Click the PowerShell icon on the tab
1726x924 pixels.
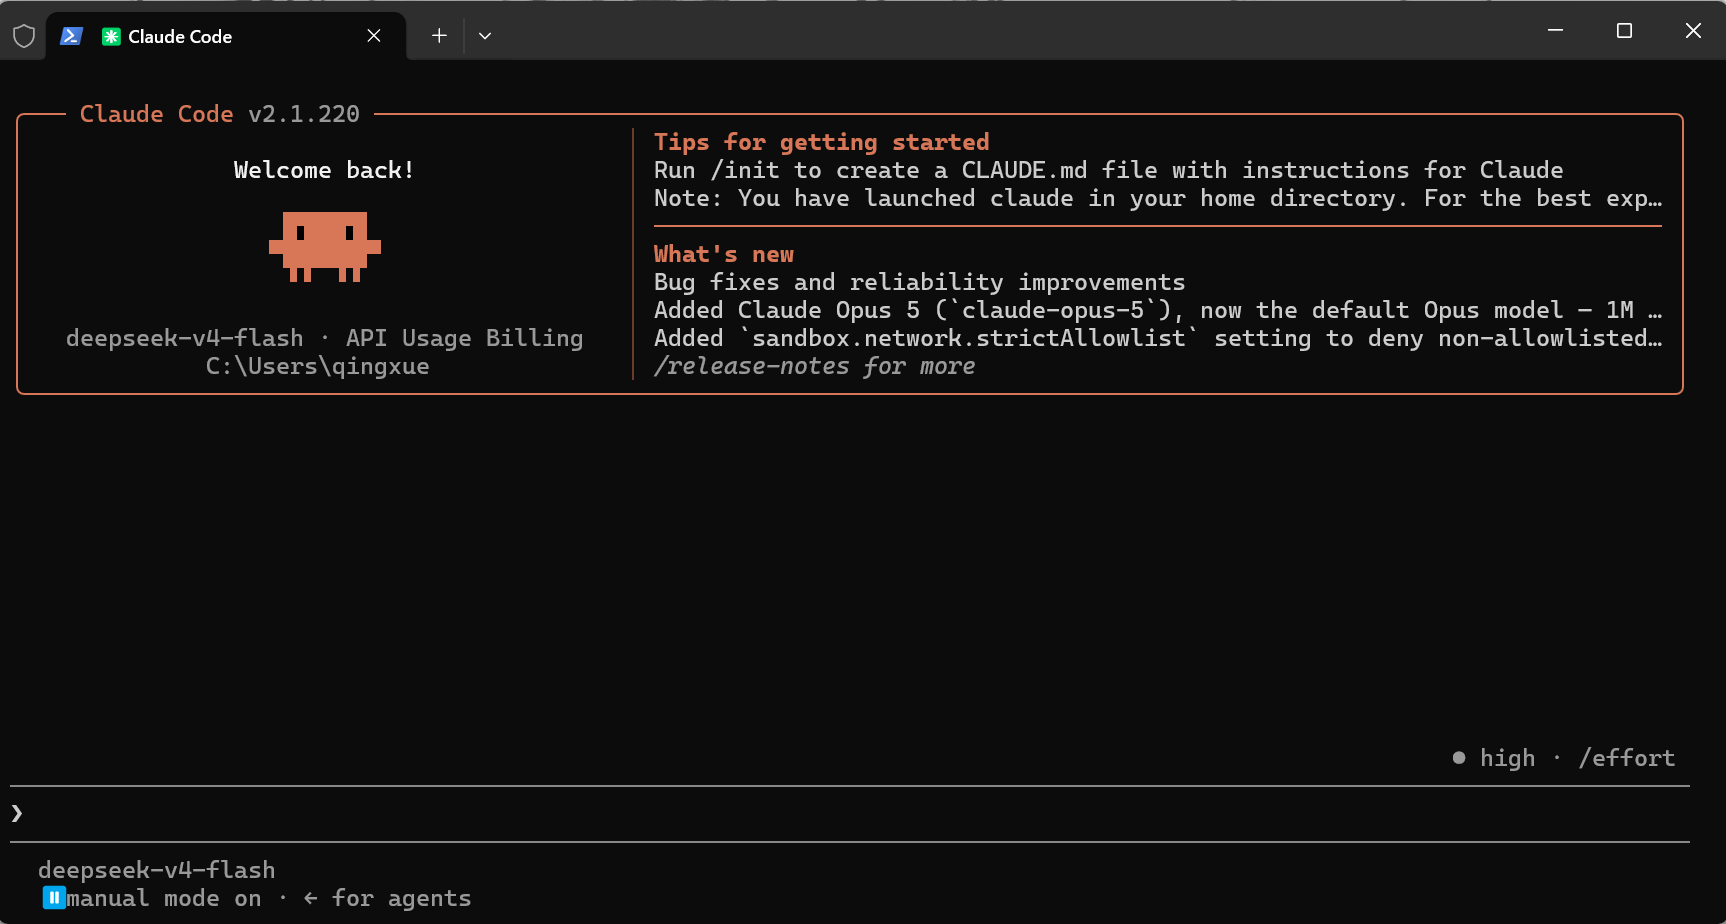(x=71, y=36)
